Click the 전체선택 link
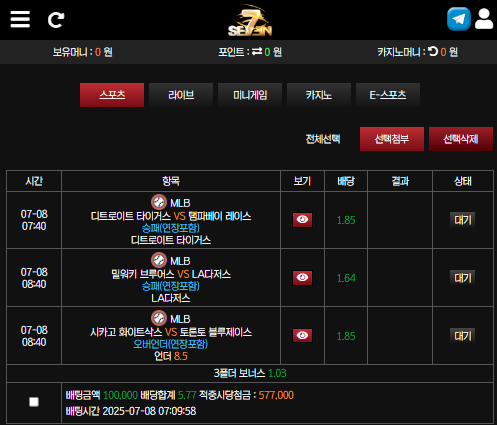Image resolution: width=497 pixels, height=425 pixels. tap(323, 139)
